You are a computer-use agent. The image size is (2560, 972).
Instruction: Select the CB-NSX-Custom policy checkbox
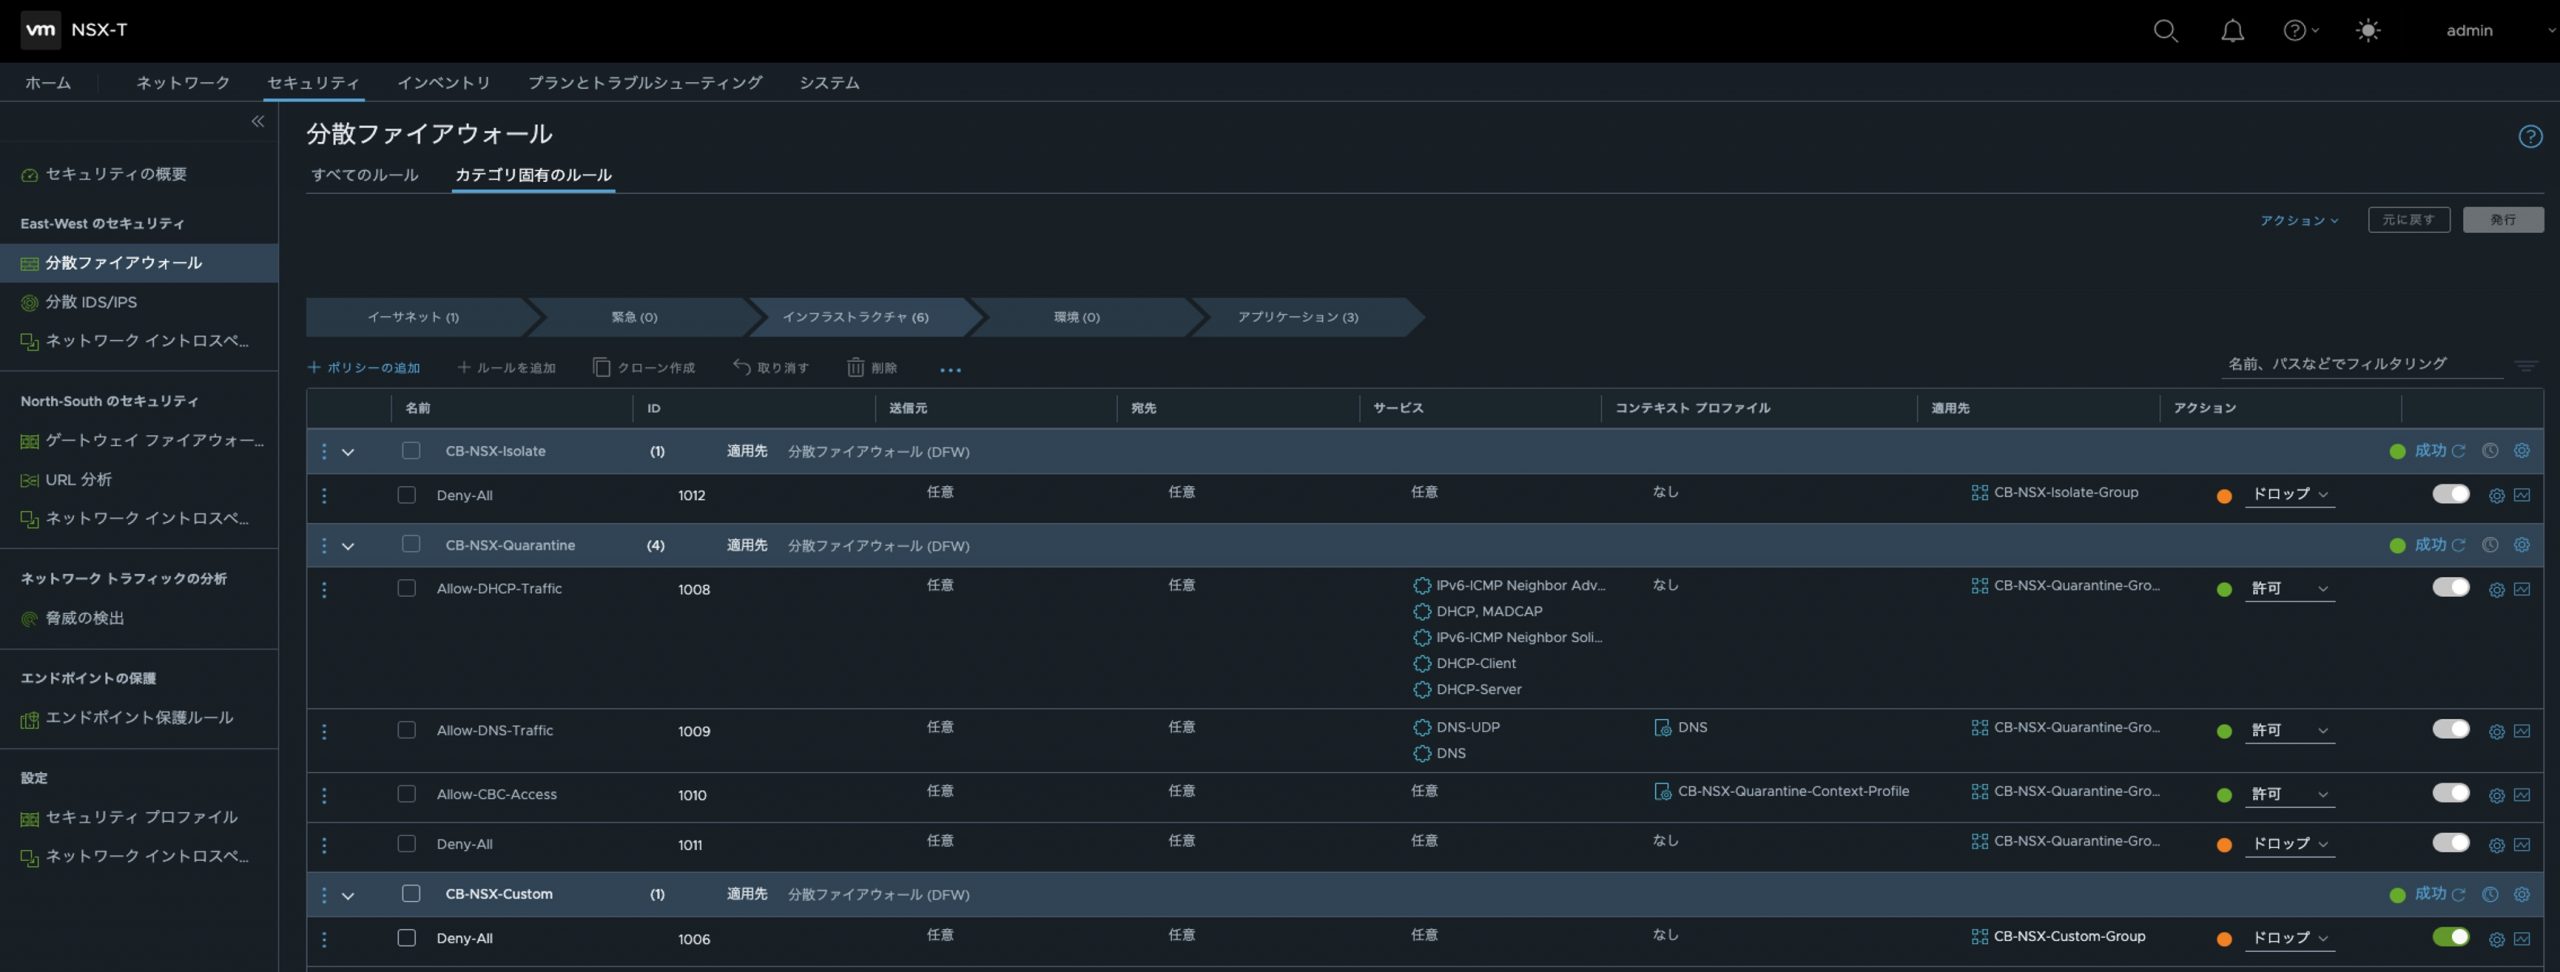tap(410, 894)
